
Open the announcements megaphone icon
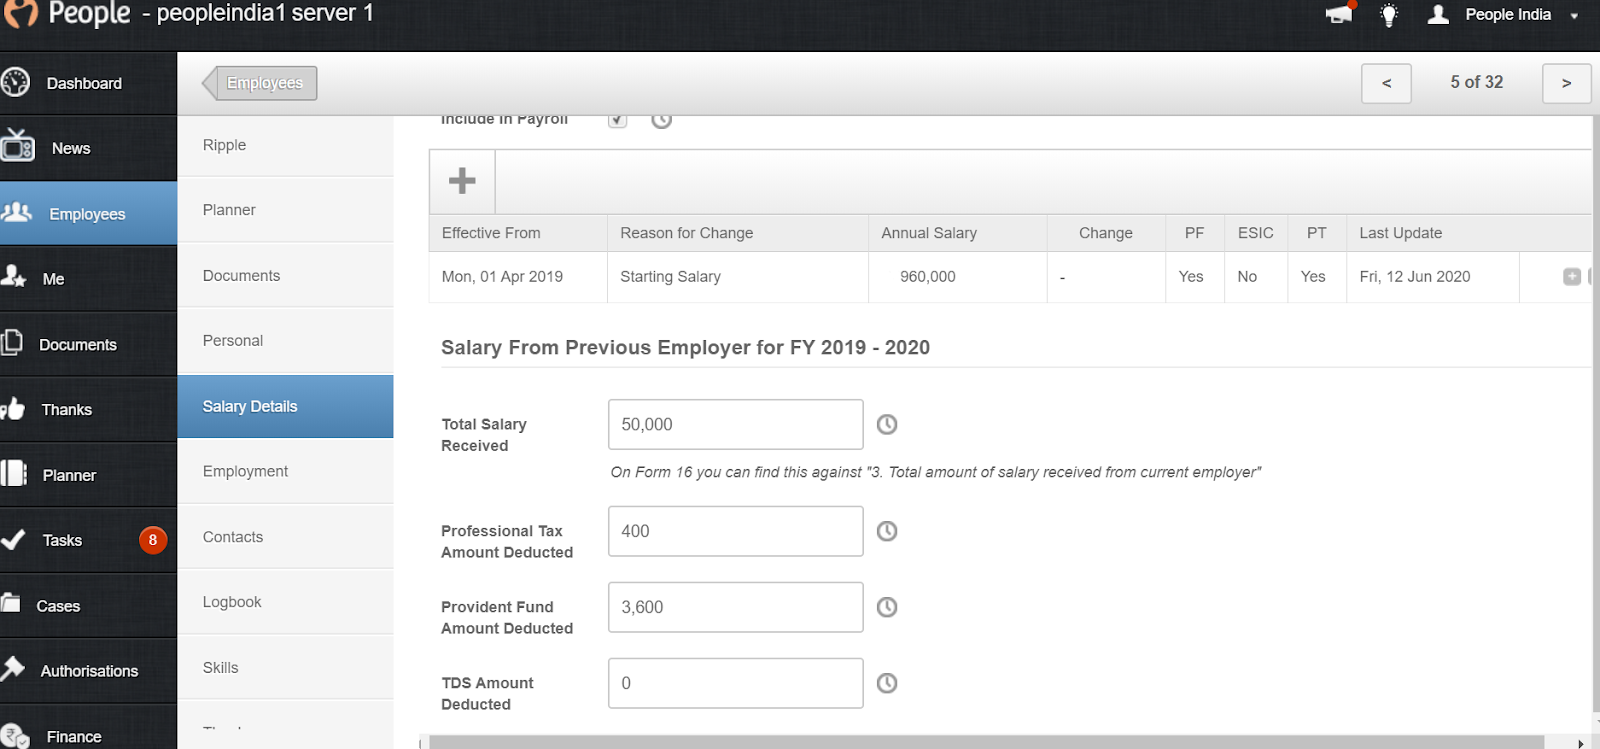coord(1339,14)
